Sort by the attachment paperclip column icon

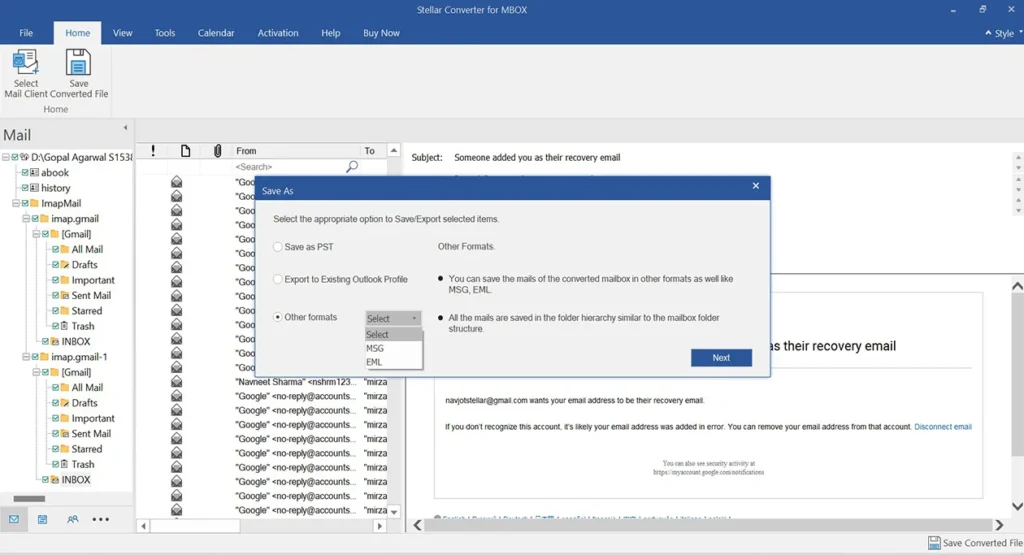[217, 151]
